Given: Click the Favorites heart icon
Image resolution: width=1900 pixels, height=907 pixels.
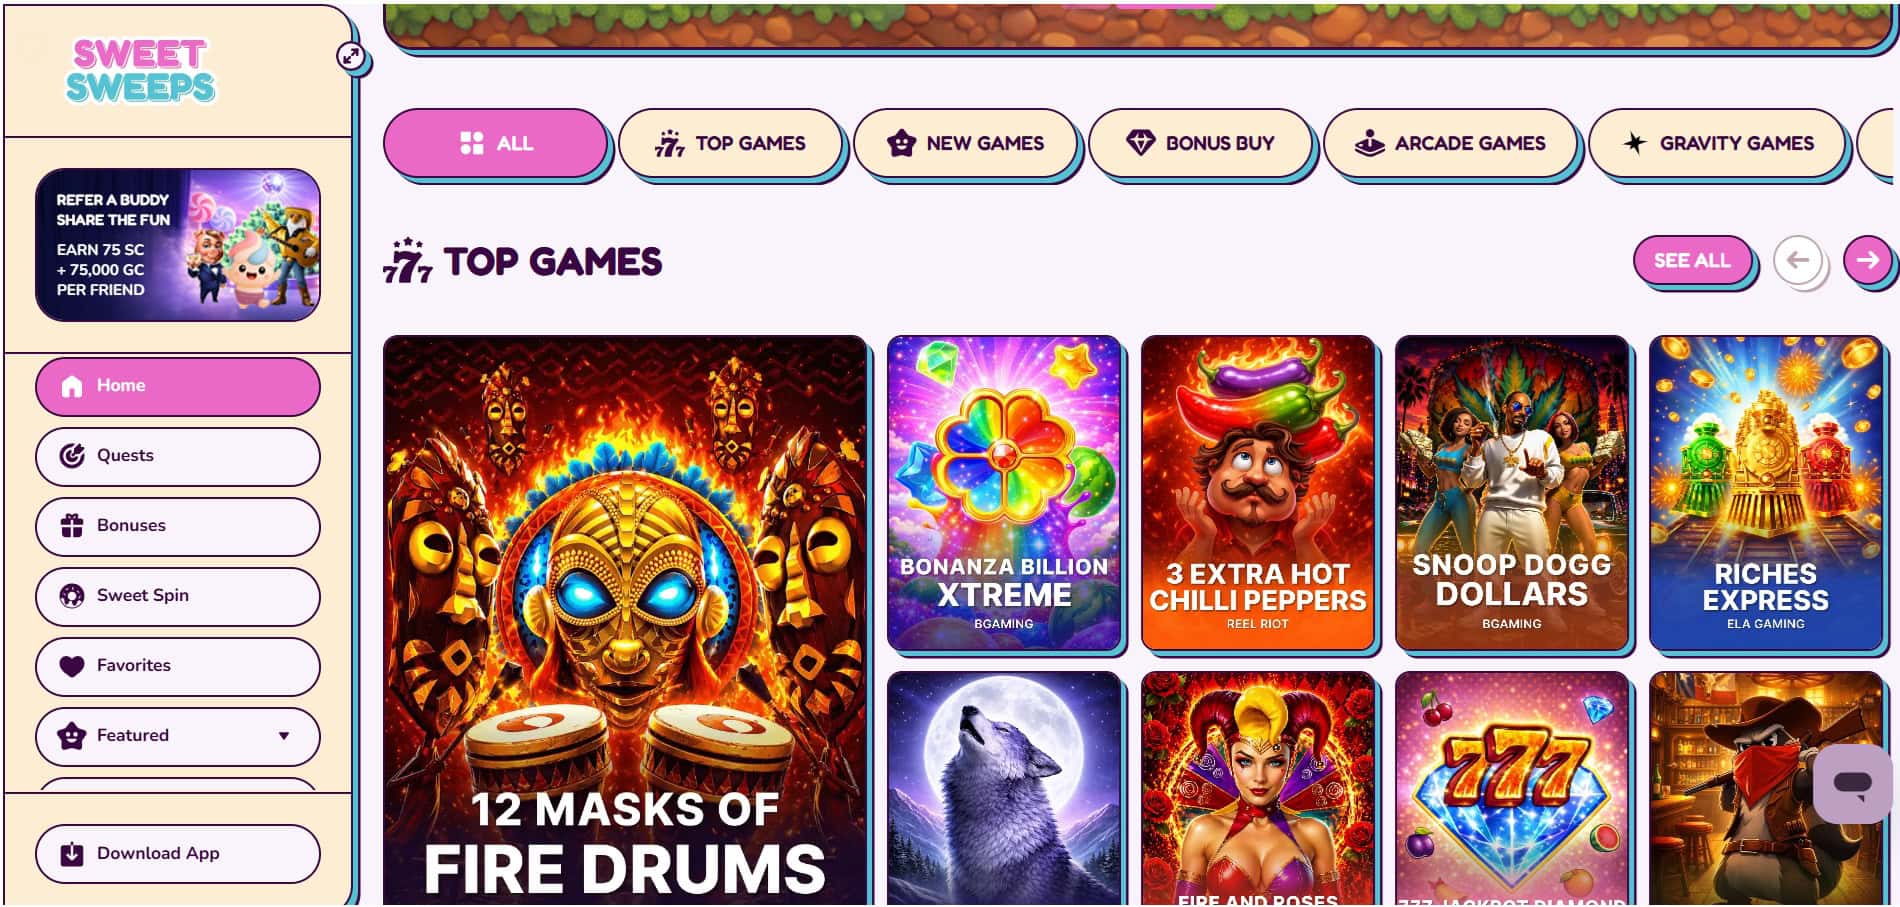Looking at the screenshot, I should click(72, 666).
